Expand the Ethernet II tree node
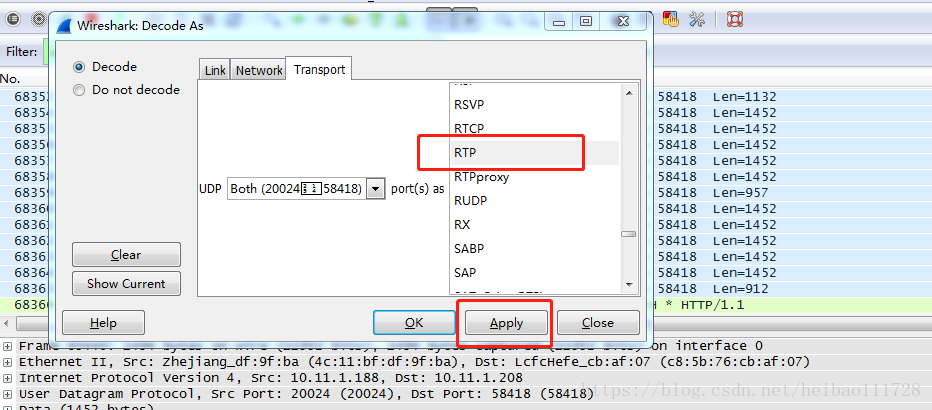932x410 pixels. (8, 362)
